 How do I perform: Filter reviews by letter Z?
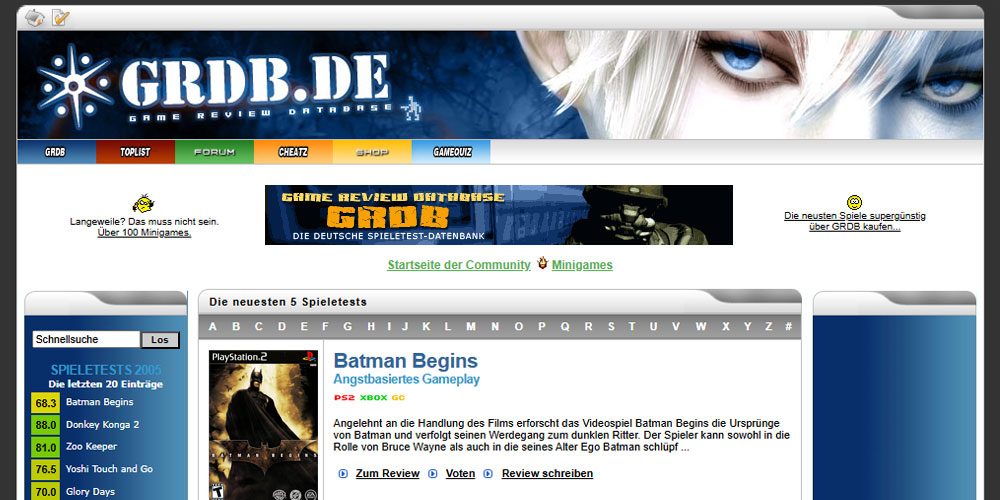(768, 327)
